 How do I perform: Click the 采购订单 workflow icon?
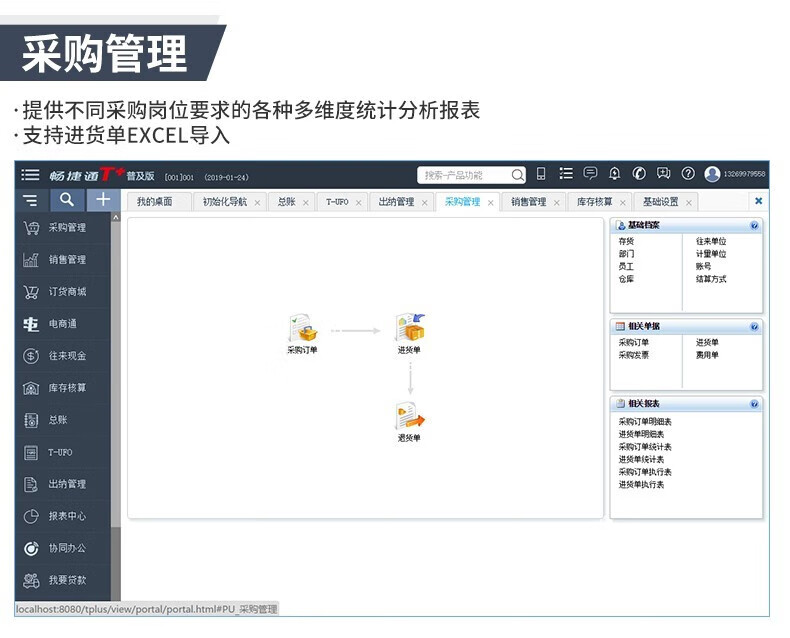tap(302, 329)
